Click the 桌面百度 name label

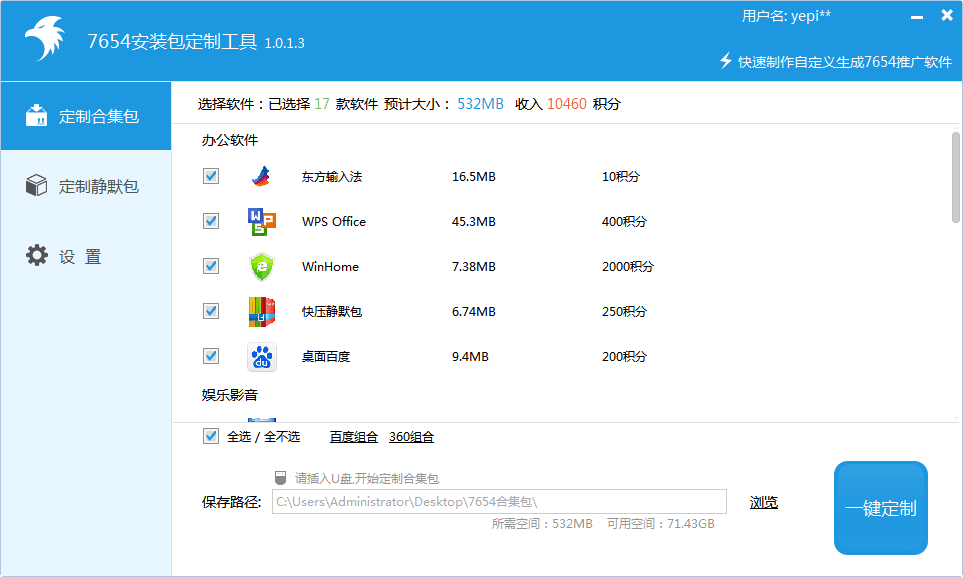tap(326, 356)
